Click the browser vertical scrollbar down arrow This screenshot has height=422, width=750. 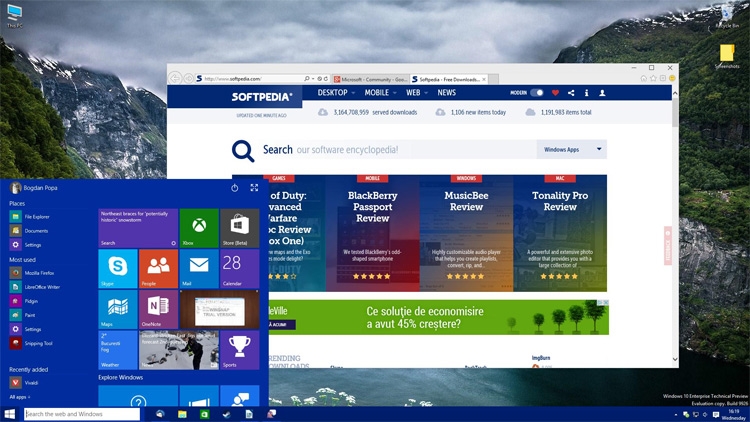pyautogui.click(x=675, y=359)
